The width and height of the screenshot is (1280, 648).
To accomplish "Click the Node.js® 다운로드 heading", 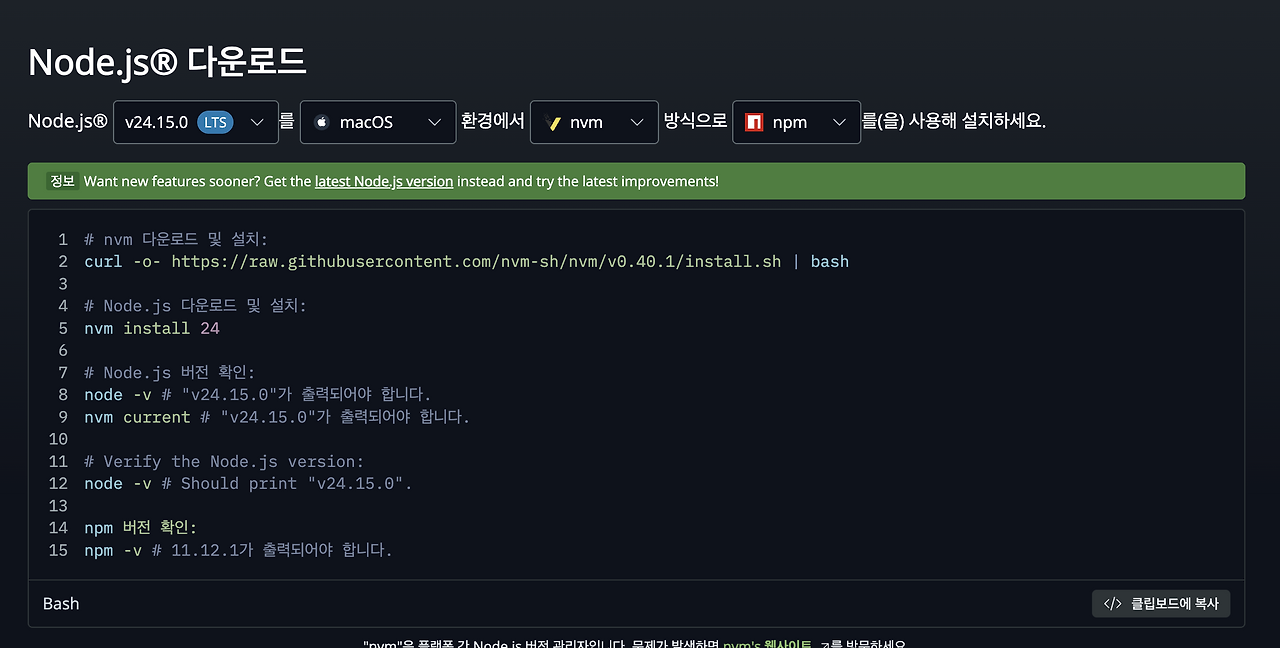I will (167, 62).
